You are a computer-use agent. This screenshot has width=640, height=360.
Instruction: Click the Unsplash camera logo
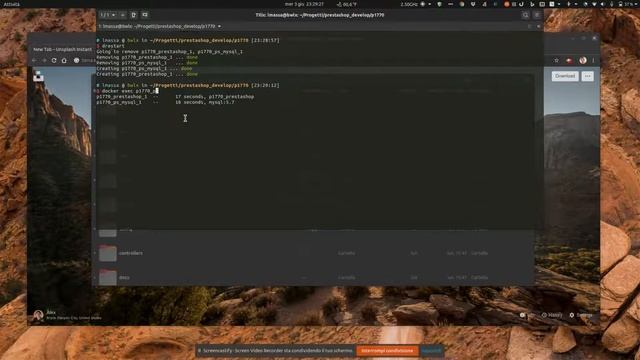click(x=38, y=76)
